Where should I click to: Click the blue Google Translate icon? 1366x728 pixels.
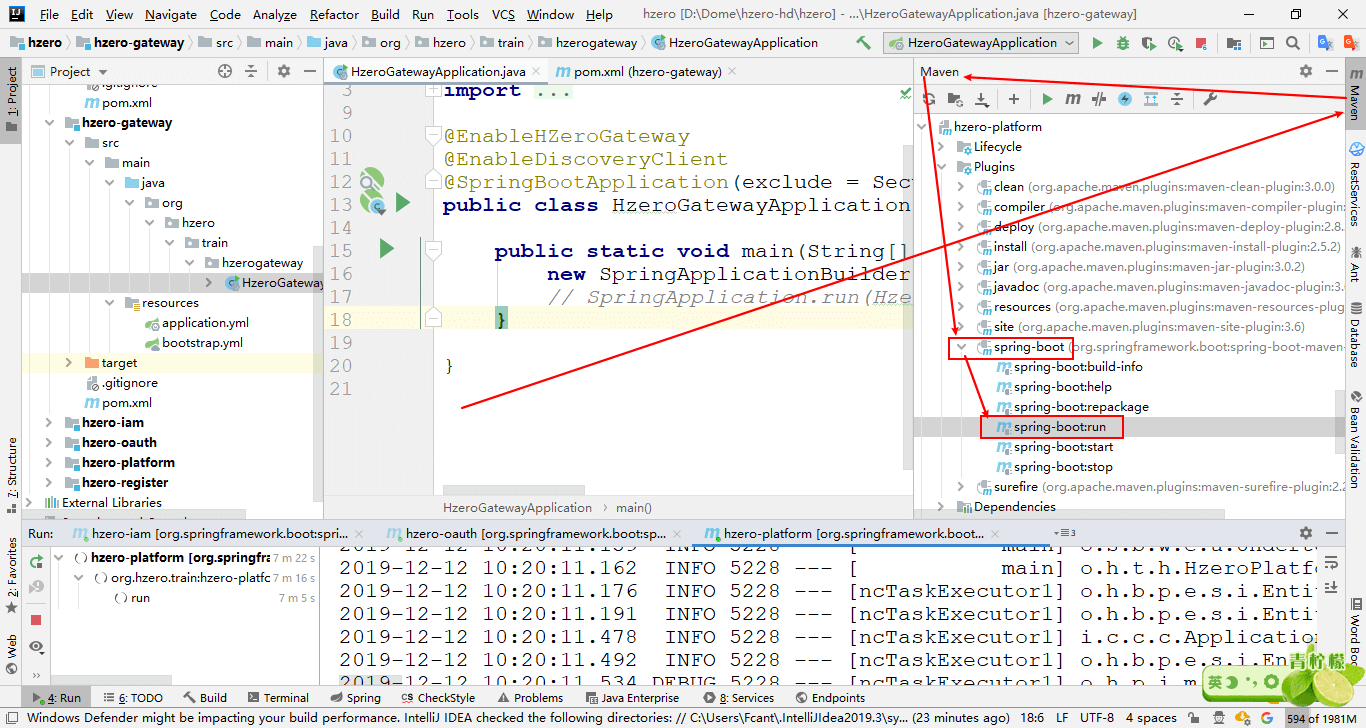1326,43
